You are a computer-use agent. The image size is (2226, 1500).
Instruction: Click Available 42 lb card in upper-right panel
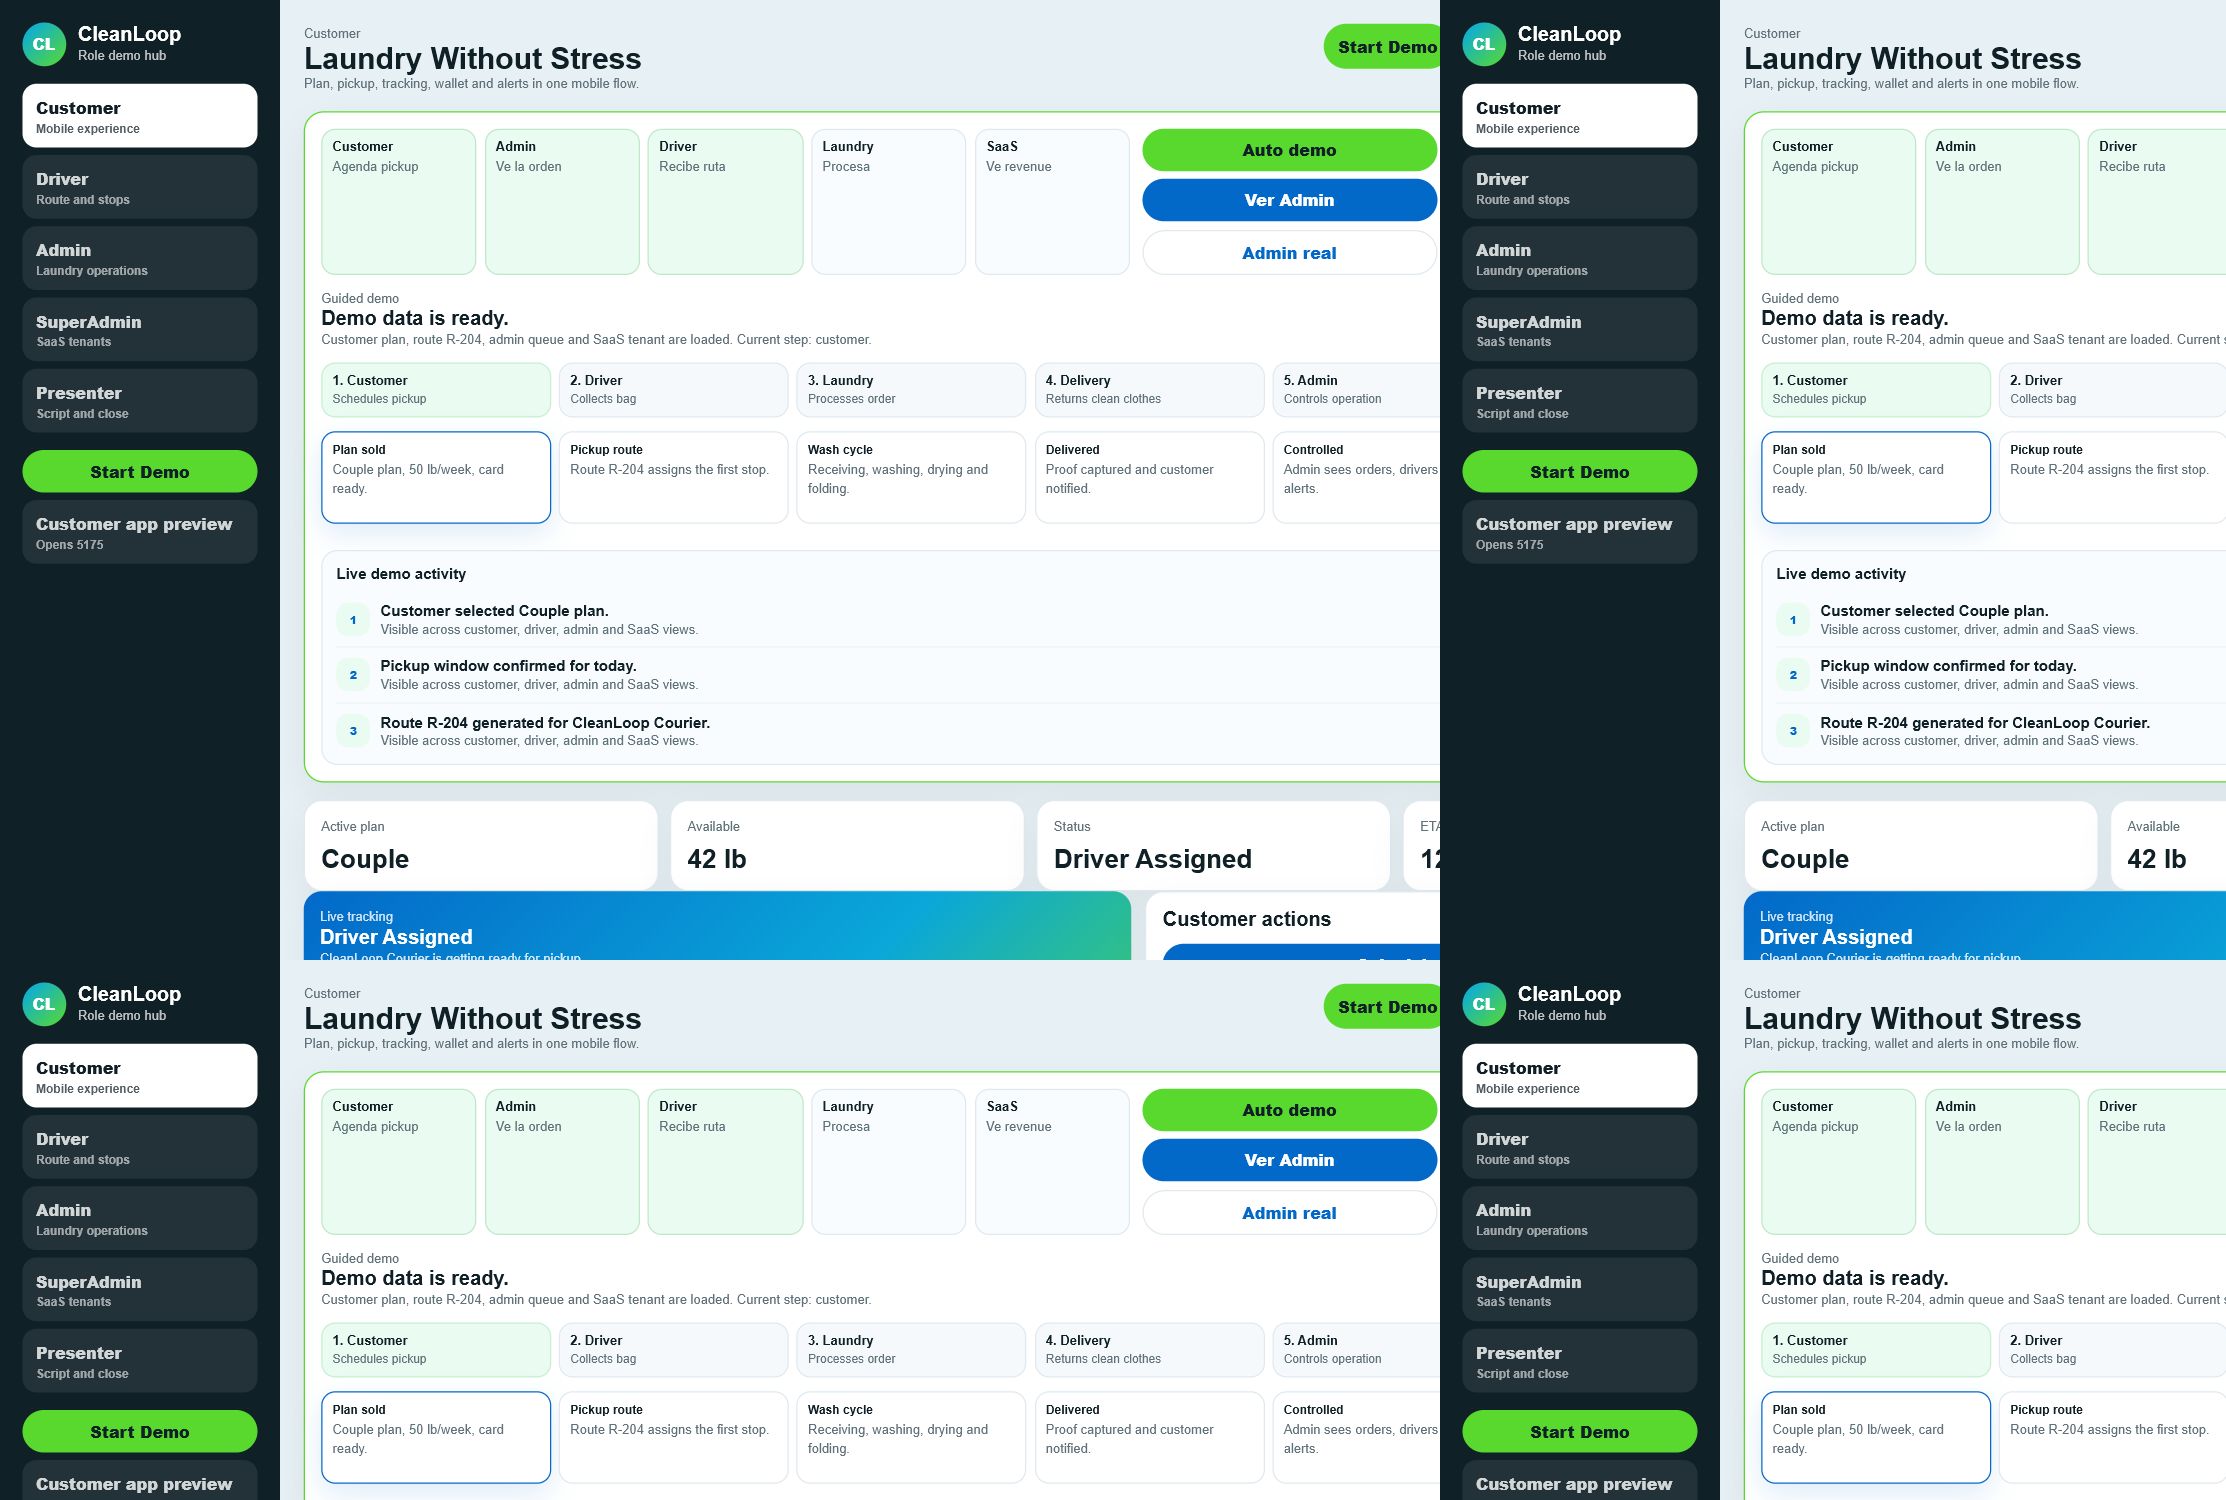tap(2168, 845)
